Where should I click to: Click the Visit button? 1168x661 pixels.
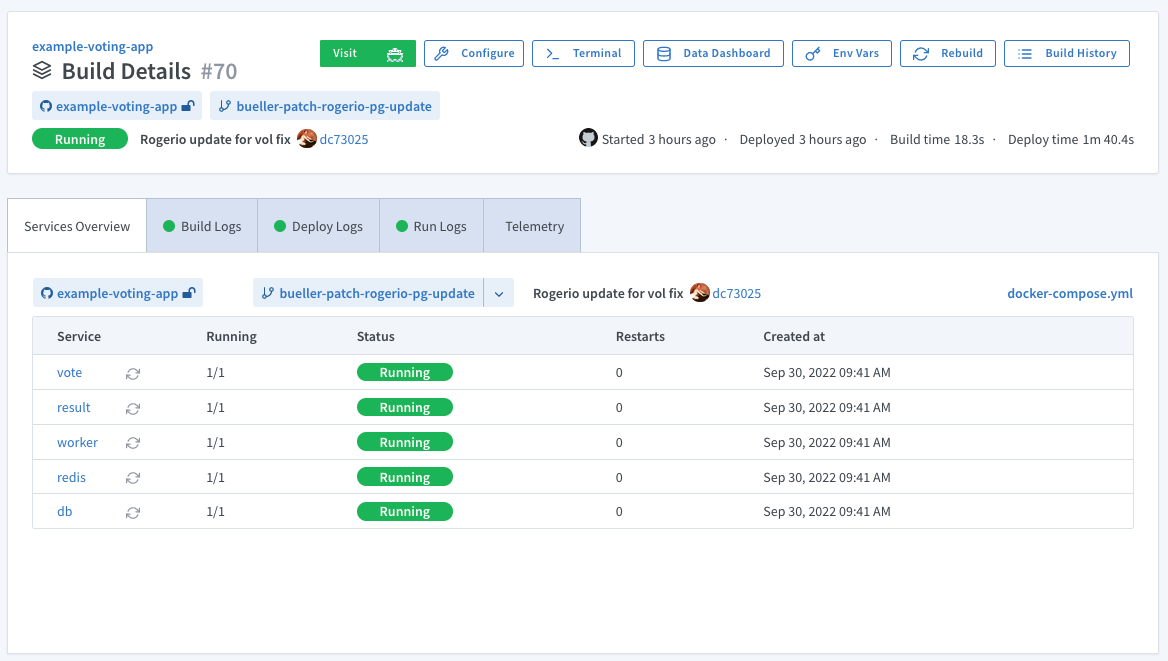coord(368,54)
